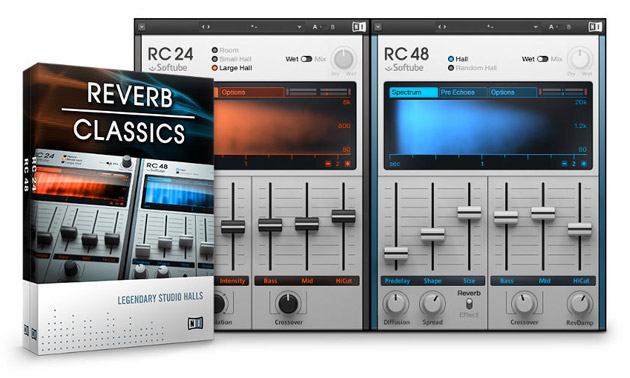The height and width of the screenshot is (378, 630).
Task: Click the Softube logo under RC 48
Action: point(404,68)
